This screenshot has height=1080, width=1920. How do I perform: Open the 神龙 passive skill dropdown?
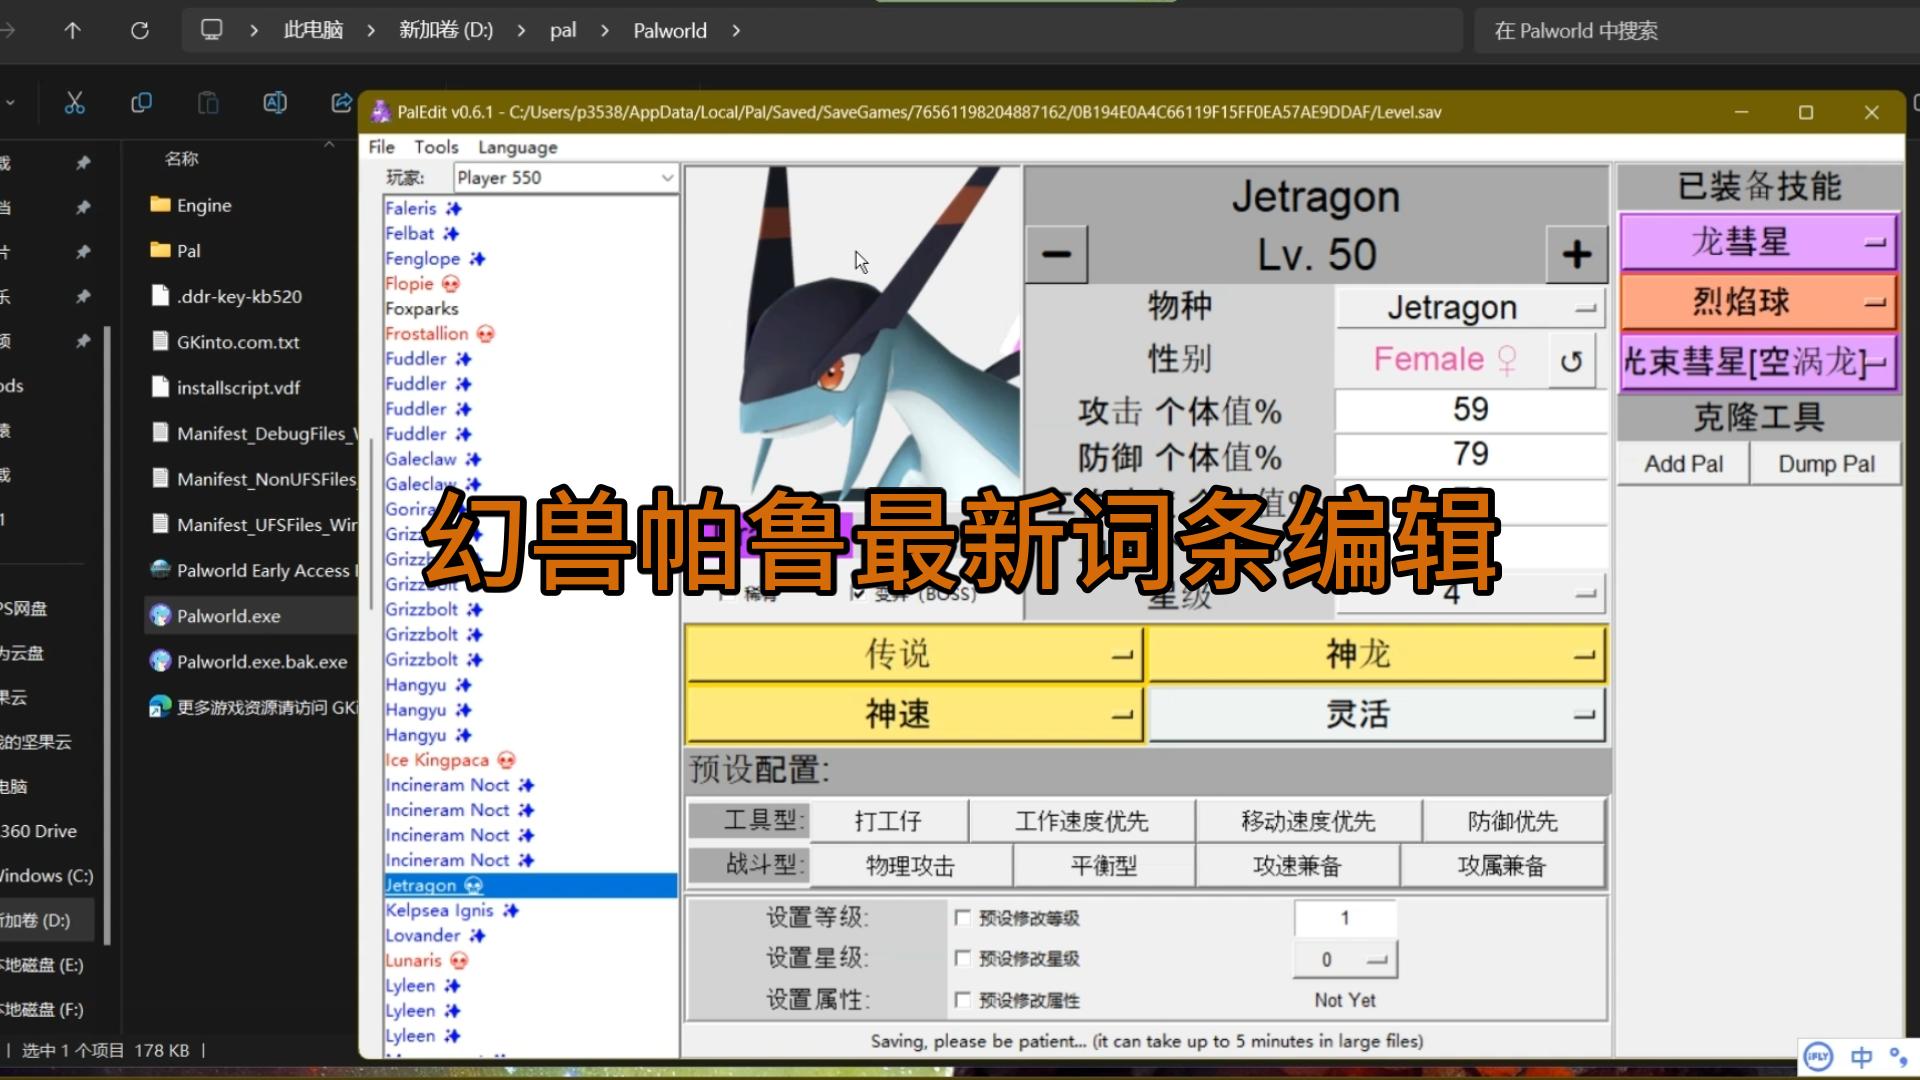1377,655
